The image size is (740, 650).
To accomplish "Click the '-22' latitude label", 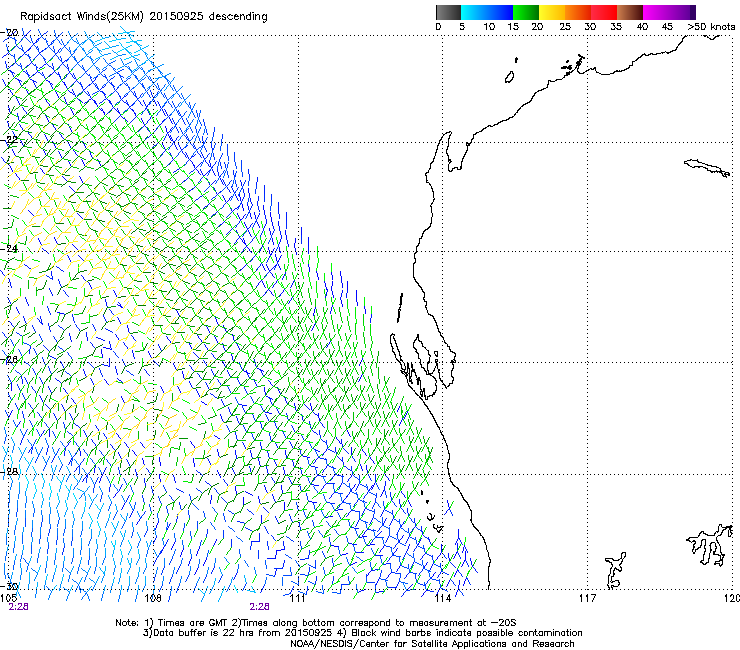I will (10, 140).
